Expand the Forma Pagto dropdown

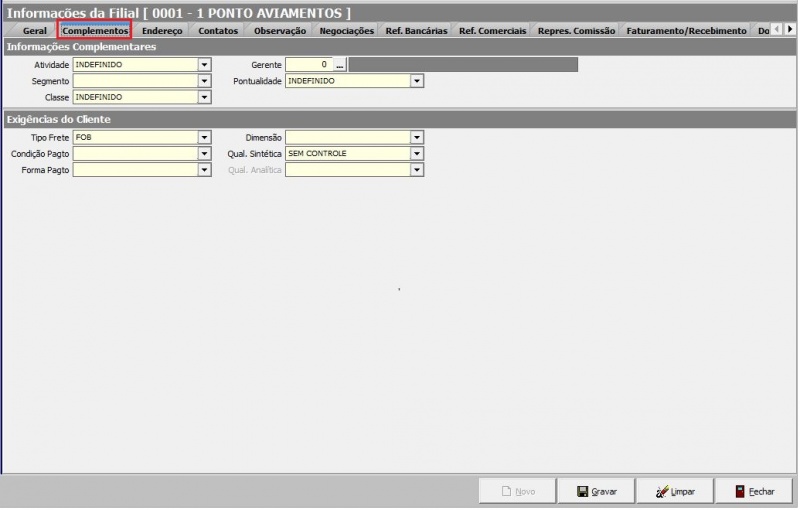tap(205, 171)
